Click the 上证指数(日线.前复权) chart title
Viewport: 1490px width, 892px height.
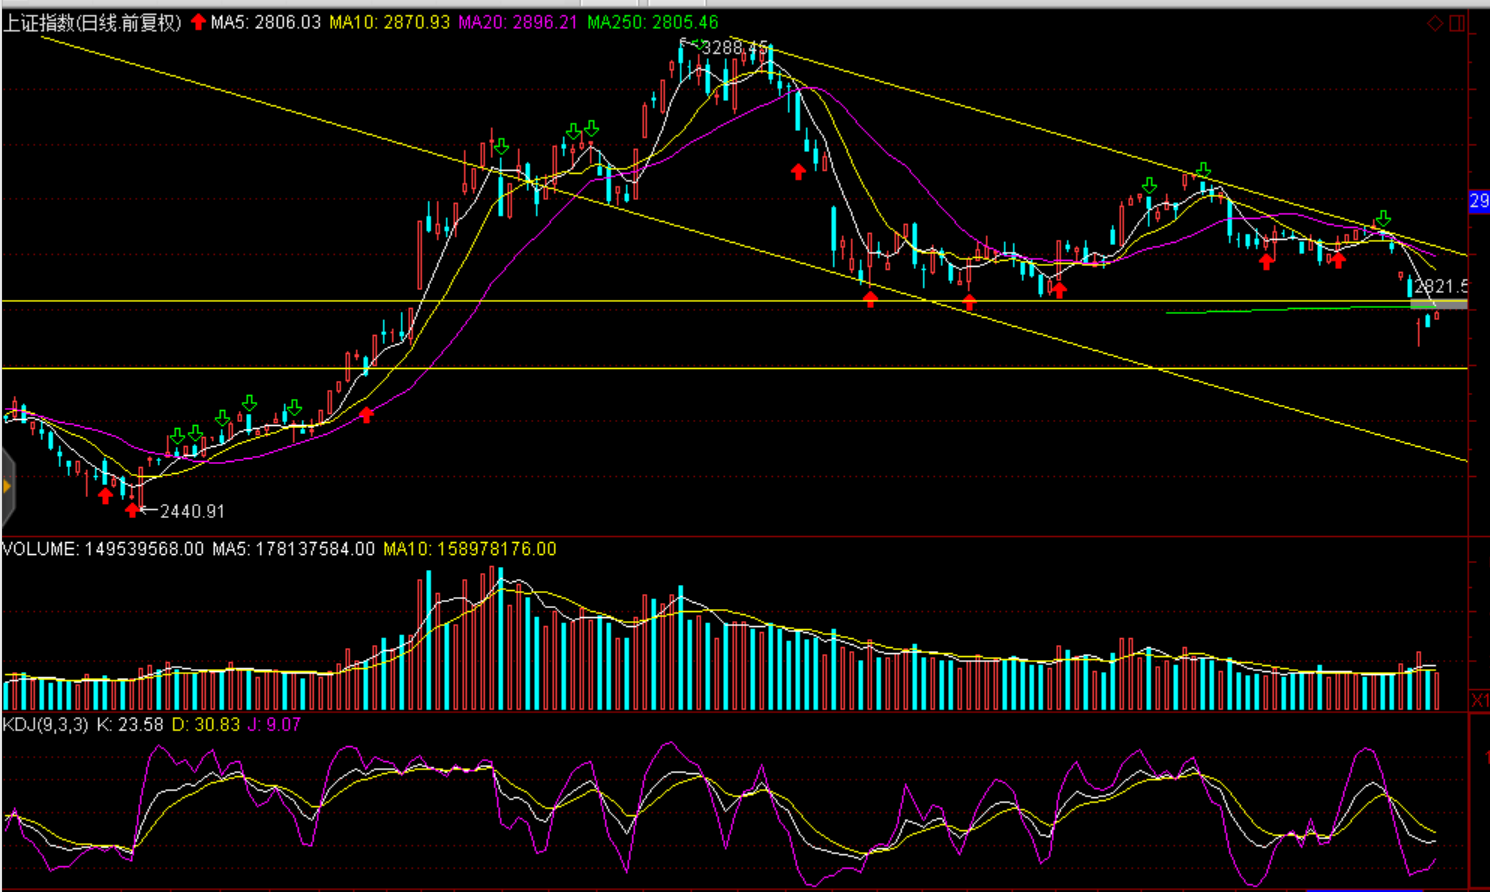click(x=92, y=22)
